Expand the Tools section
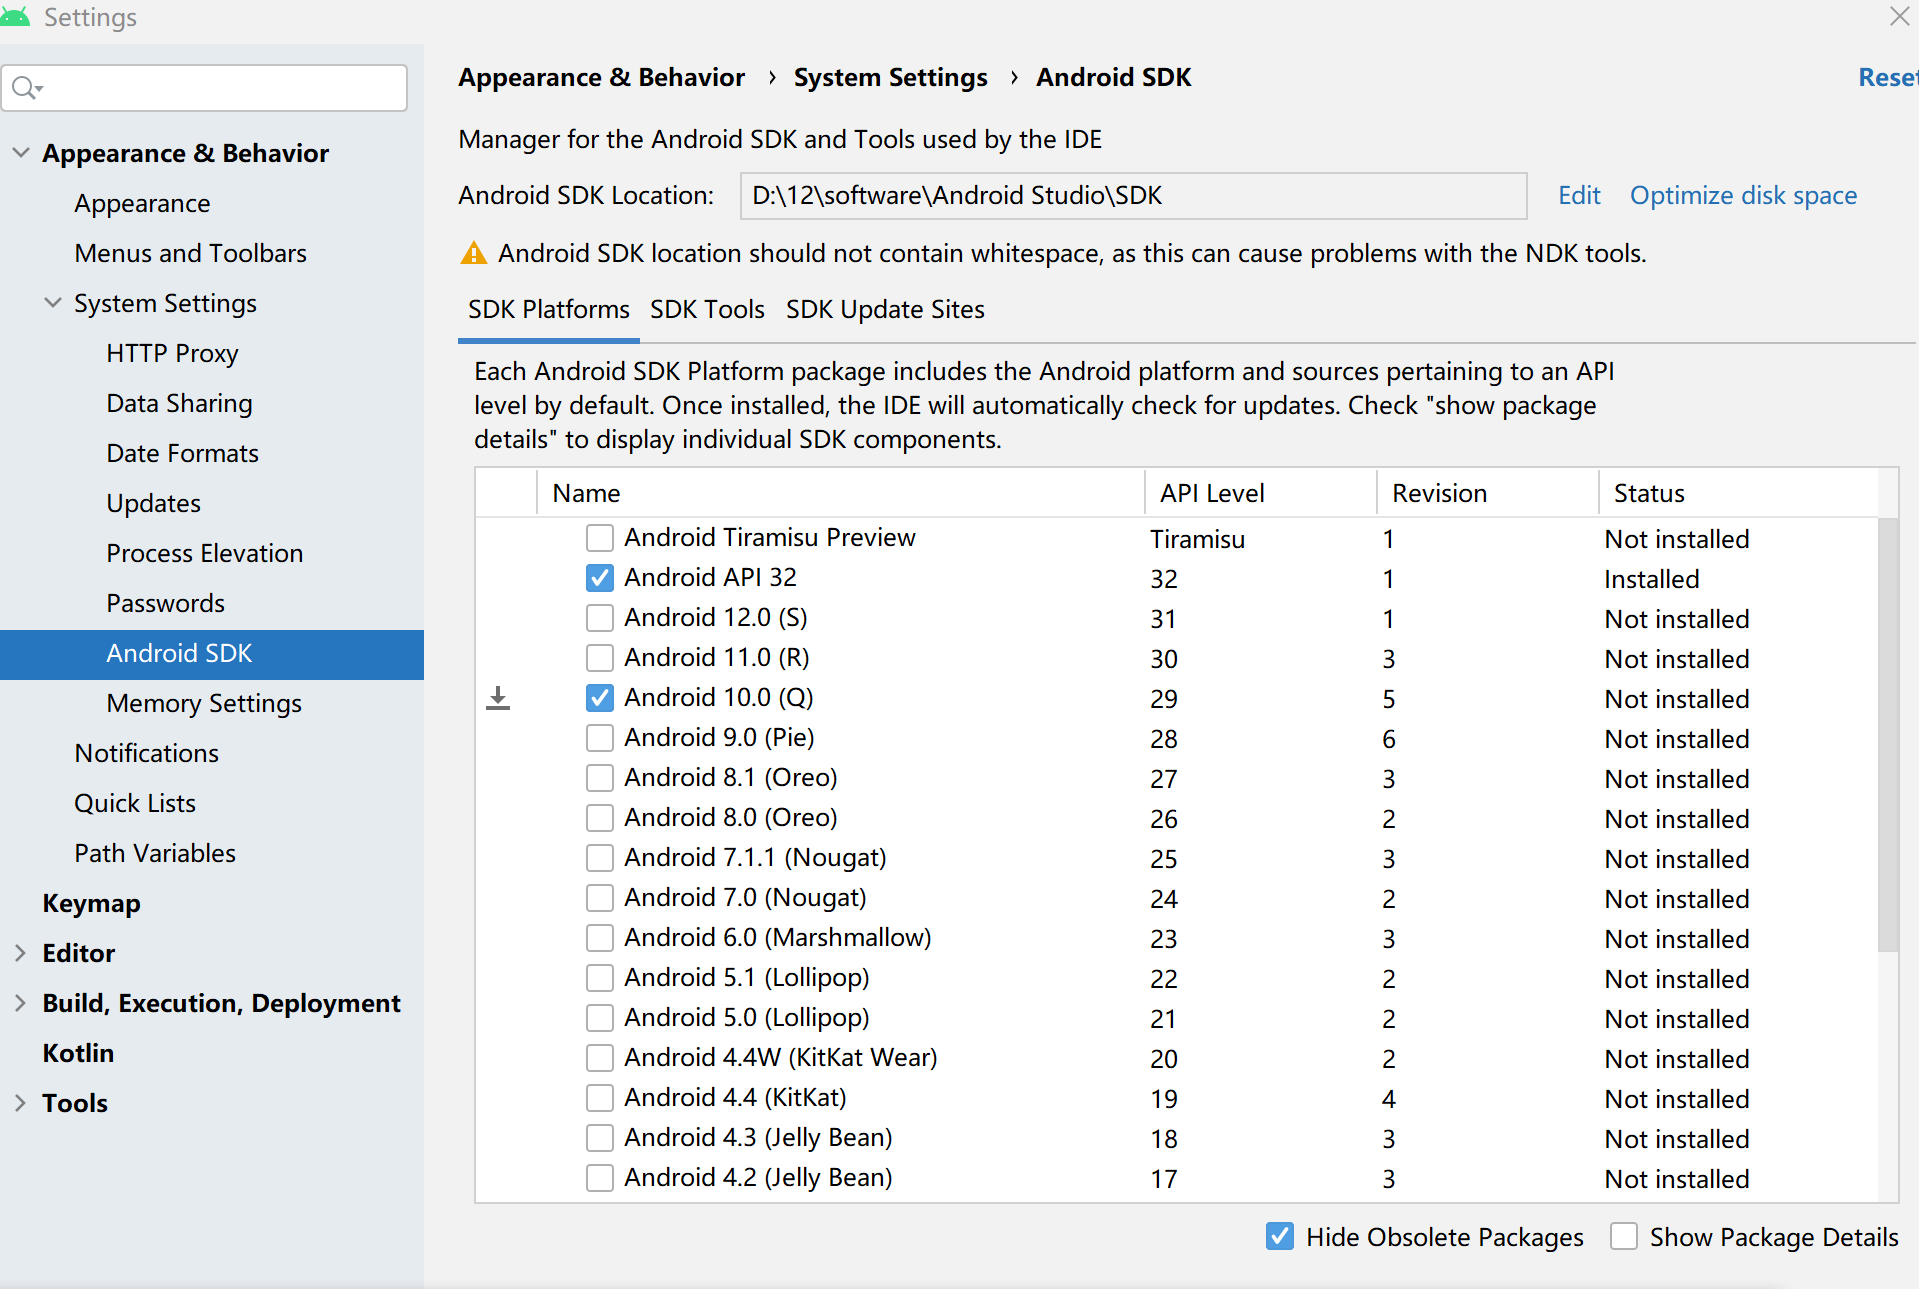 (21, 1103)
